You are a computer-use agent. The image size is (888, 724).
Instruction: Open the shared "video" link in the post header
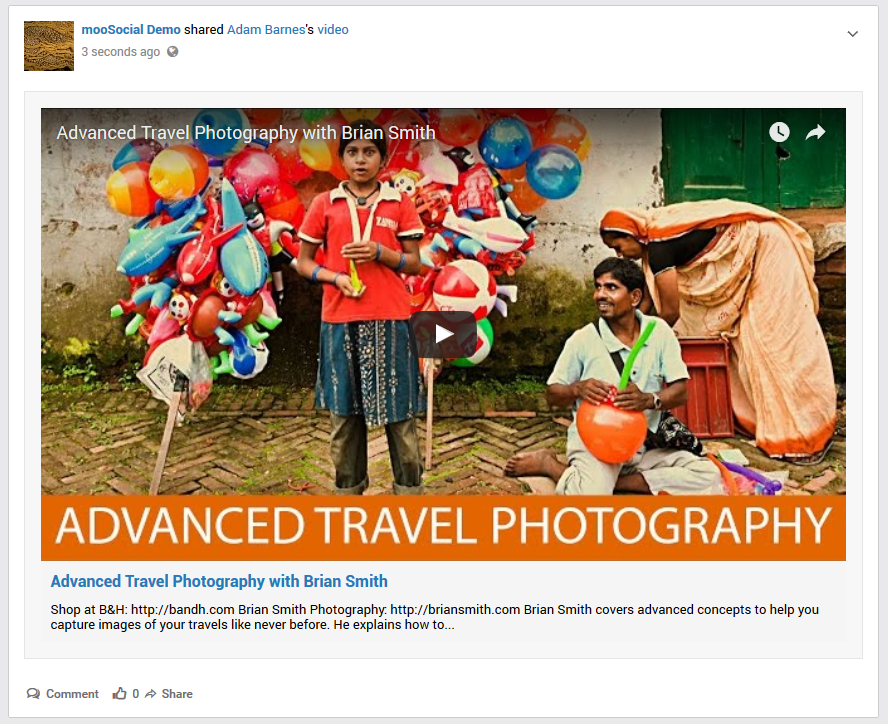point(333,30)
